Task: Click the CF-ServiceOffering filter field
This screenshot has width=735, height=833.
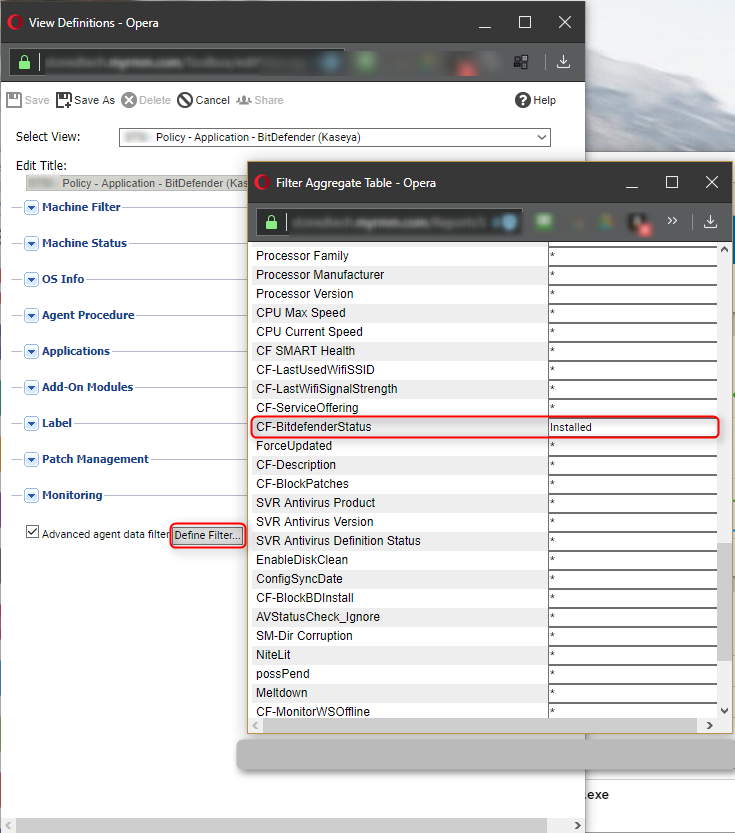Action: [633, 408]
